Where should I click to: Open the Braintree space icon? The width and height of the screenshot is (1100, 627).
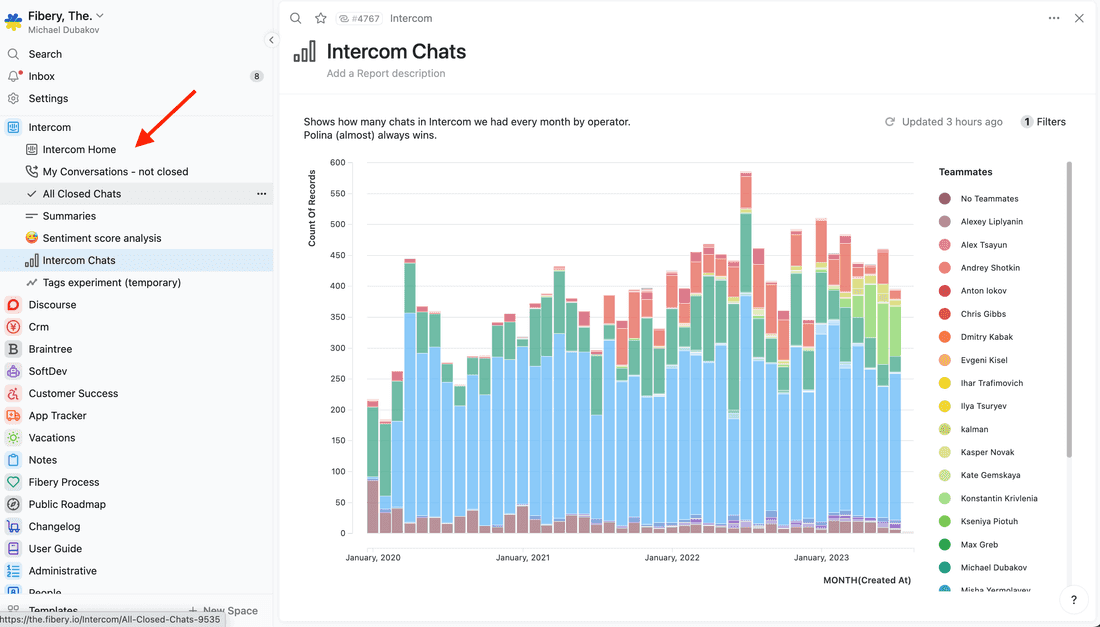(x=13, y=349)
